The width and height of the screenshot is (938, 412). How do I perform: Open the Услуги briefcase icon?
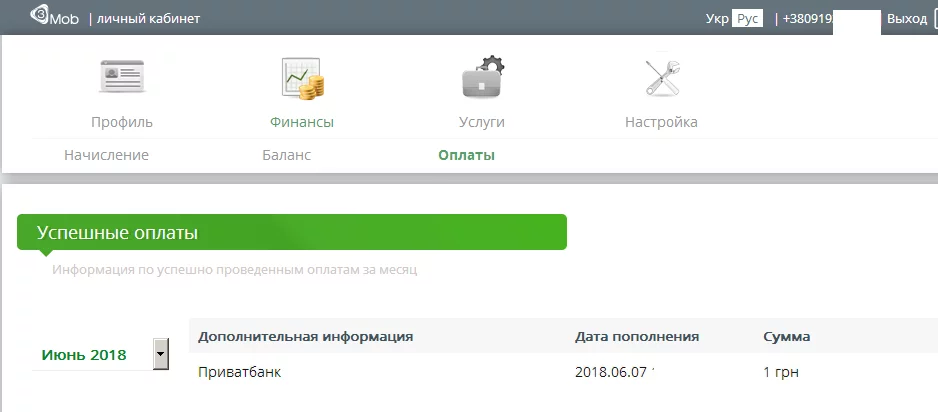coord(483,77)
